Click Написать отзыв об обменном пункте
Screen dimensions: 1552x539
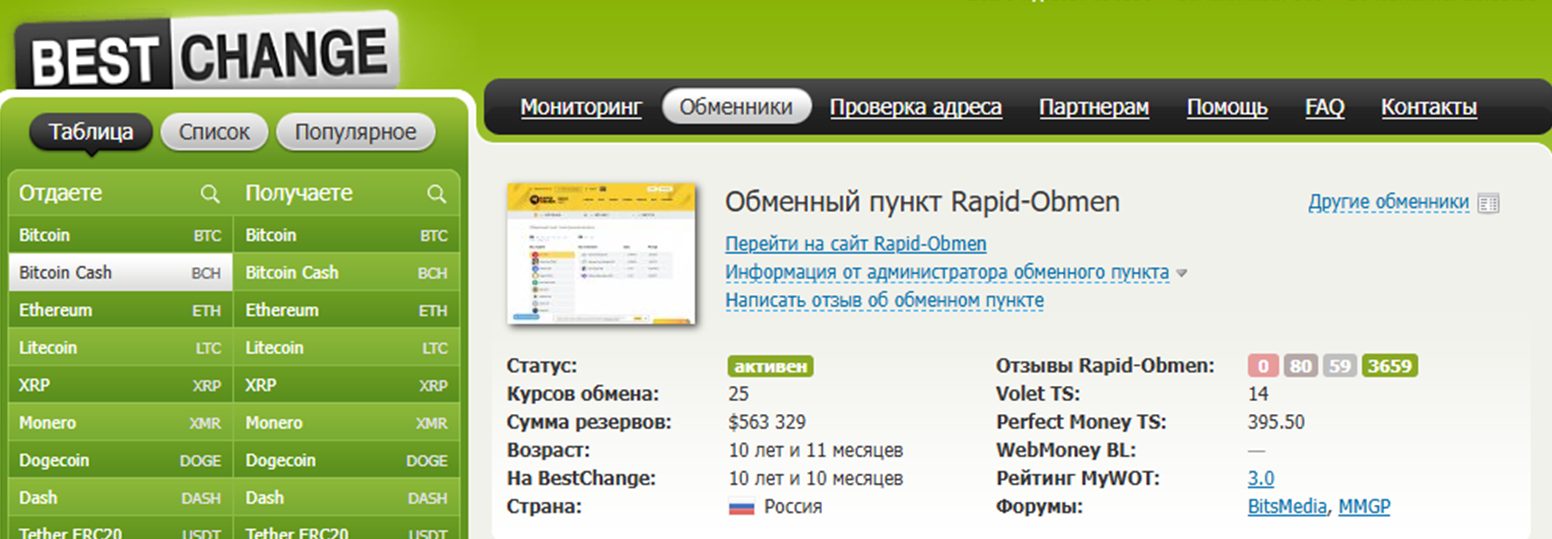[x=885, y=300]
